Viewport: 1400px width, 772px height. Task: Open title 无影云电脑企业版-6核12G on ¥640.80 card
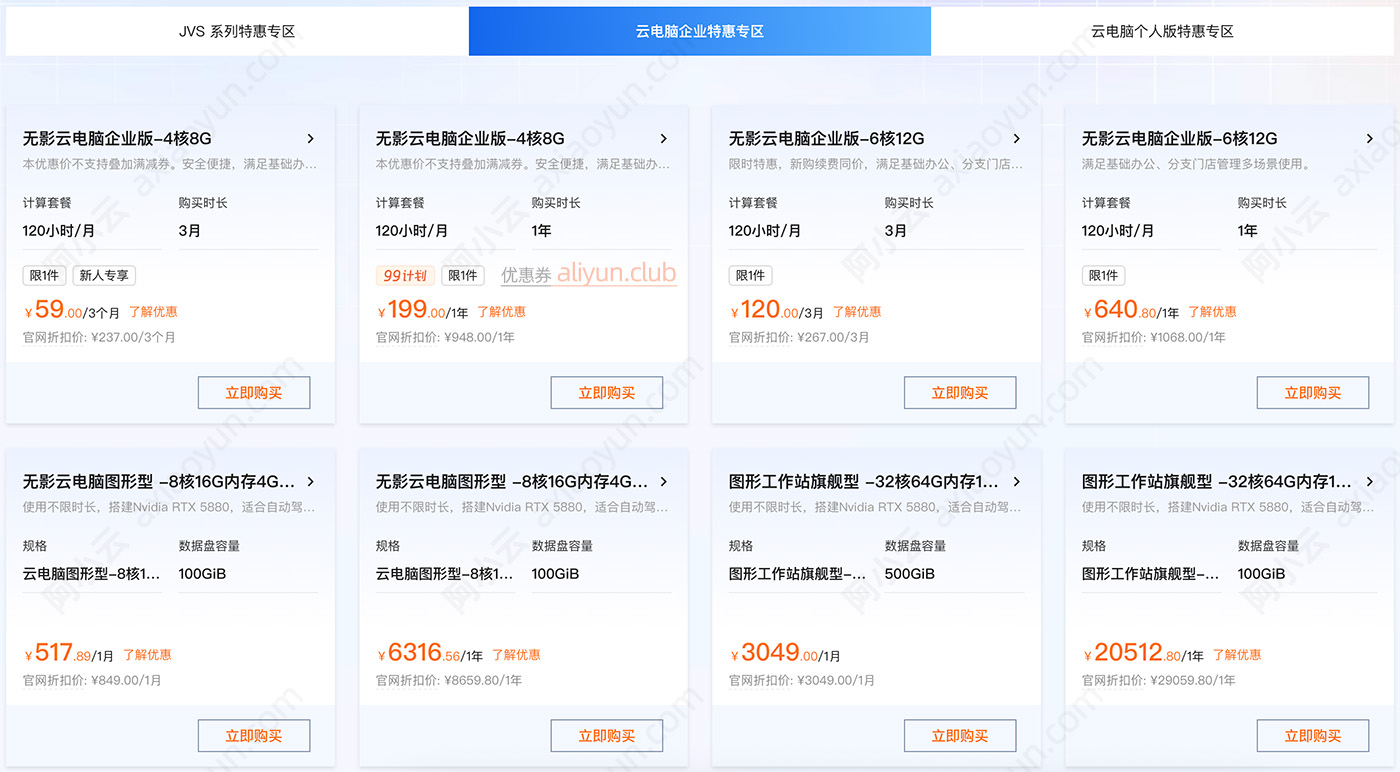point(1180,139)
